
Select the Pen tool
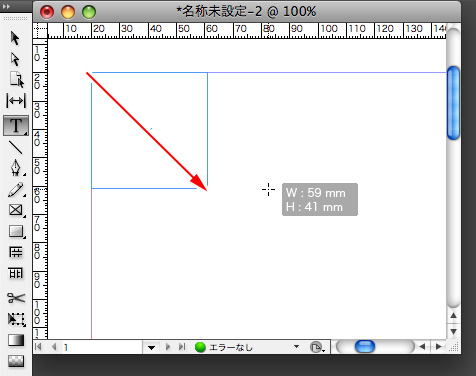click(x=16, y=168)
